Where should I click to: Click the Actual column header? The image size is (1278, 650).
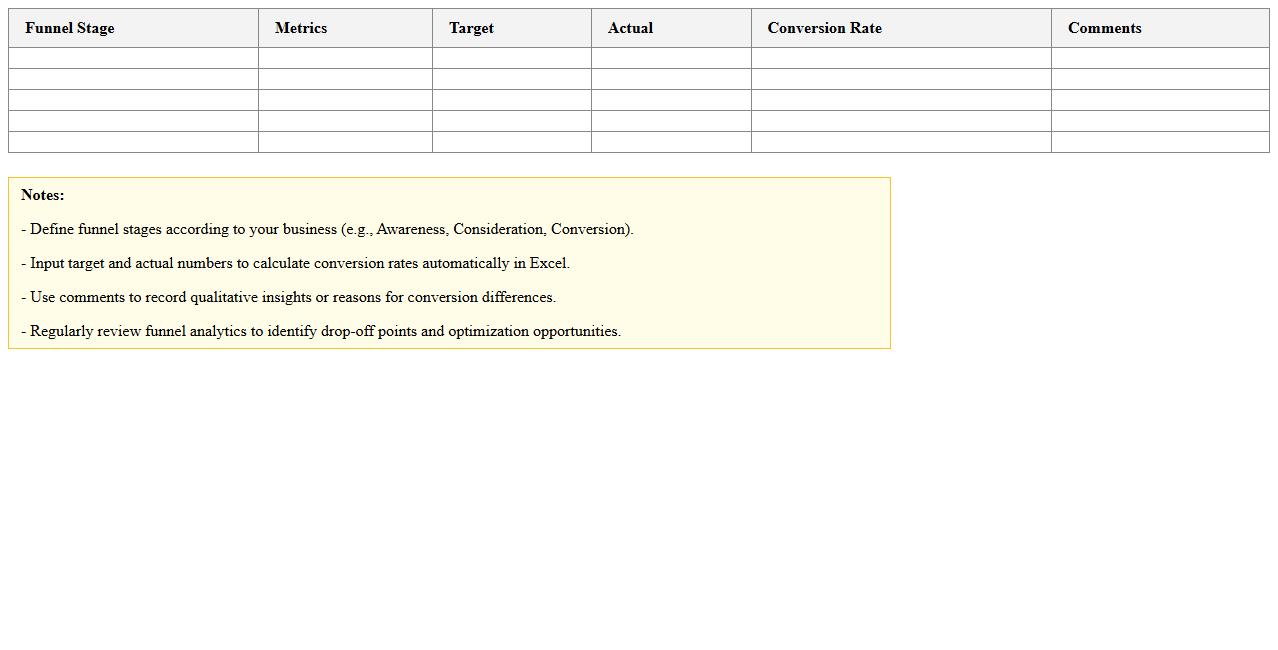(630, 28)
